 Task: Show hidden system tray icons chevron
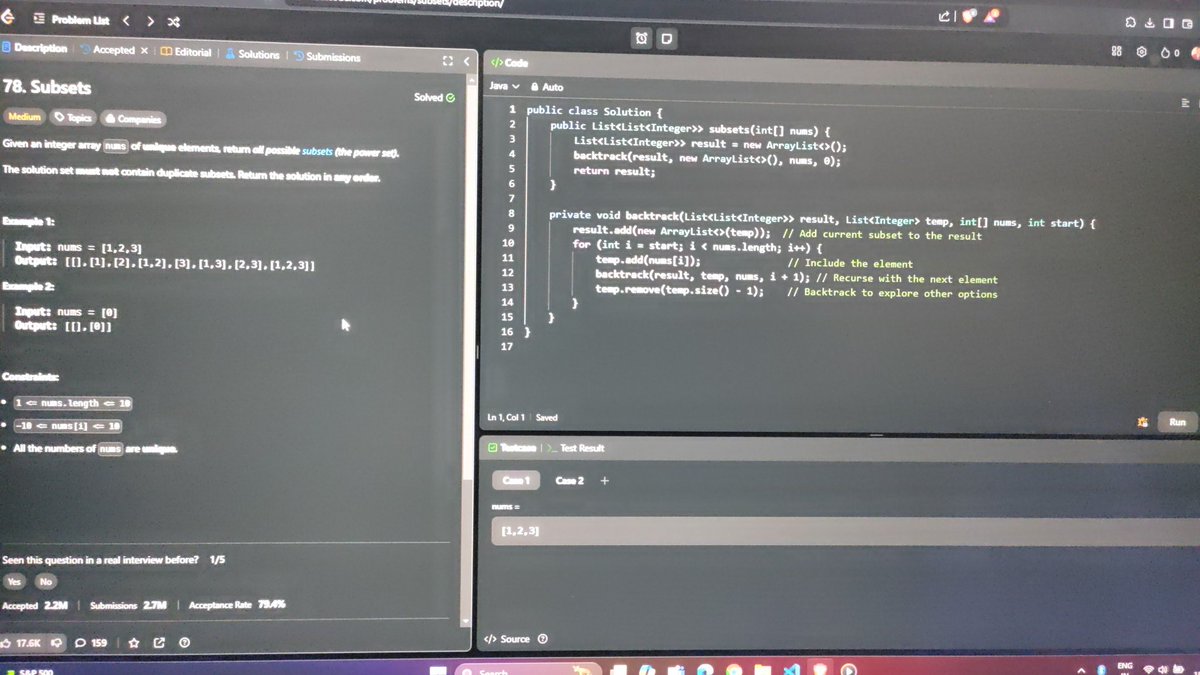tap(1081, 668)
